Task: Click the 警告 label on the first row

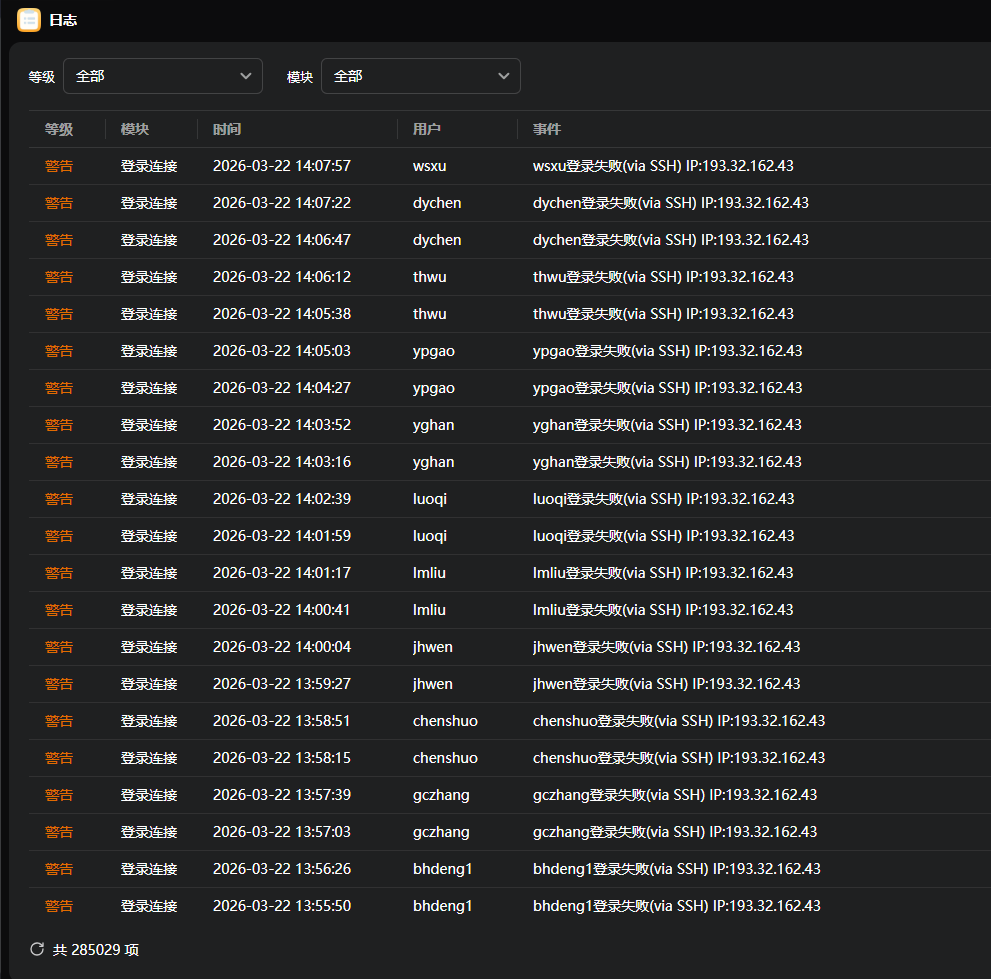Action: tap(59, 166)
